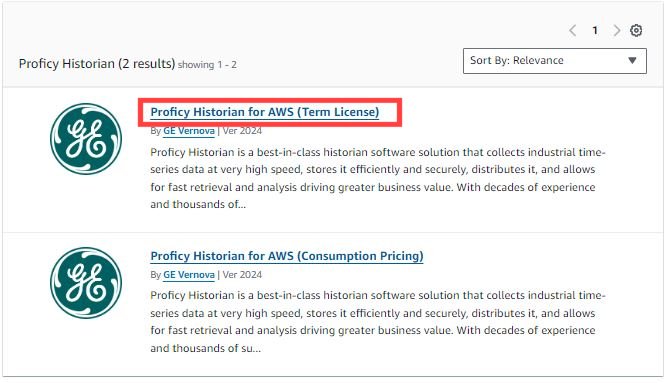The image size is (667, 383).
Task: Click the Term License product description text
Action: click(x=378, y=178)
